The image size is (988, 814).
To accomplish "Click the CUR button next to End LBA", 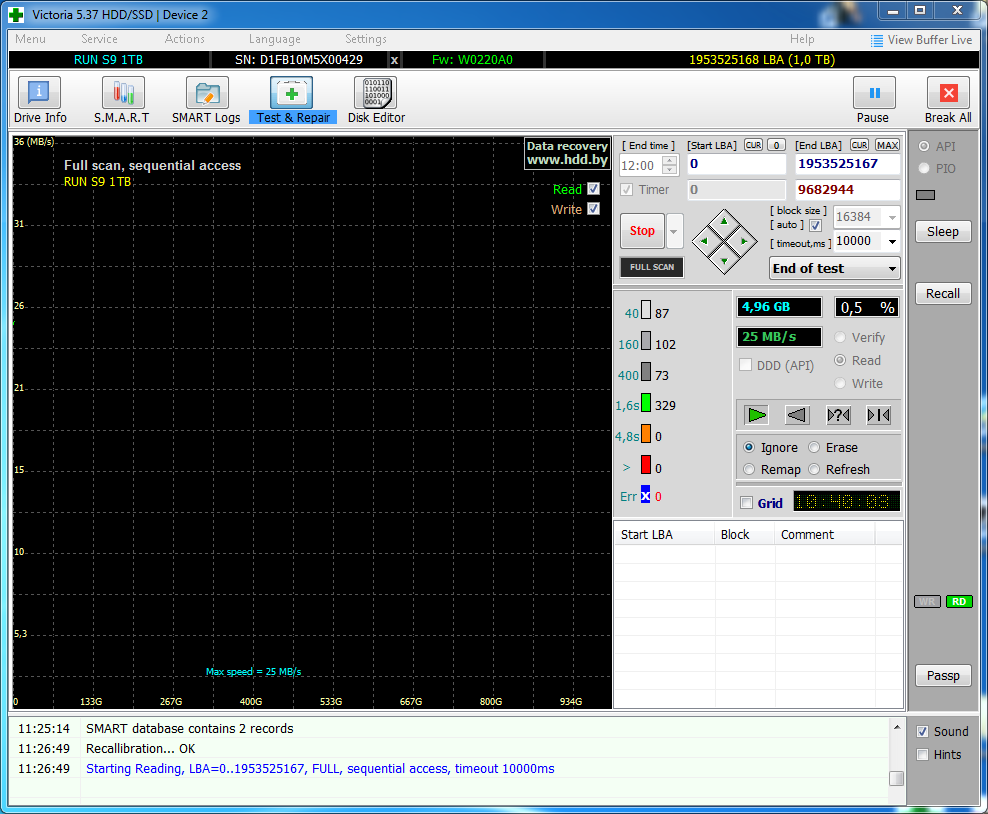I will coord(859,145).
